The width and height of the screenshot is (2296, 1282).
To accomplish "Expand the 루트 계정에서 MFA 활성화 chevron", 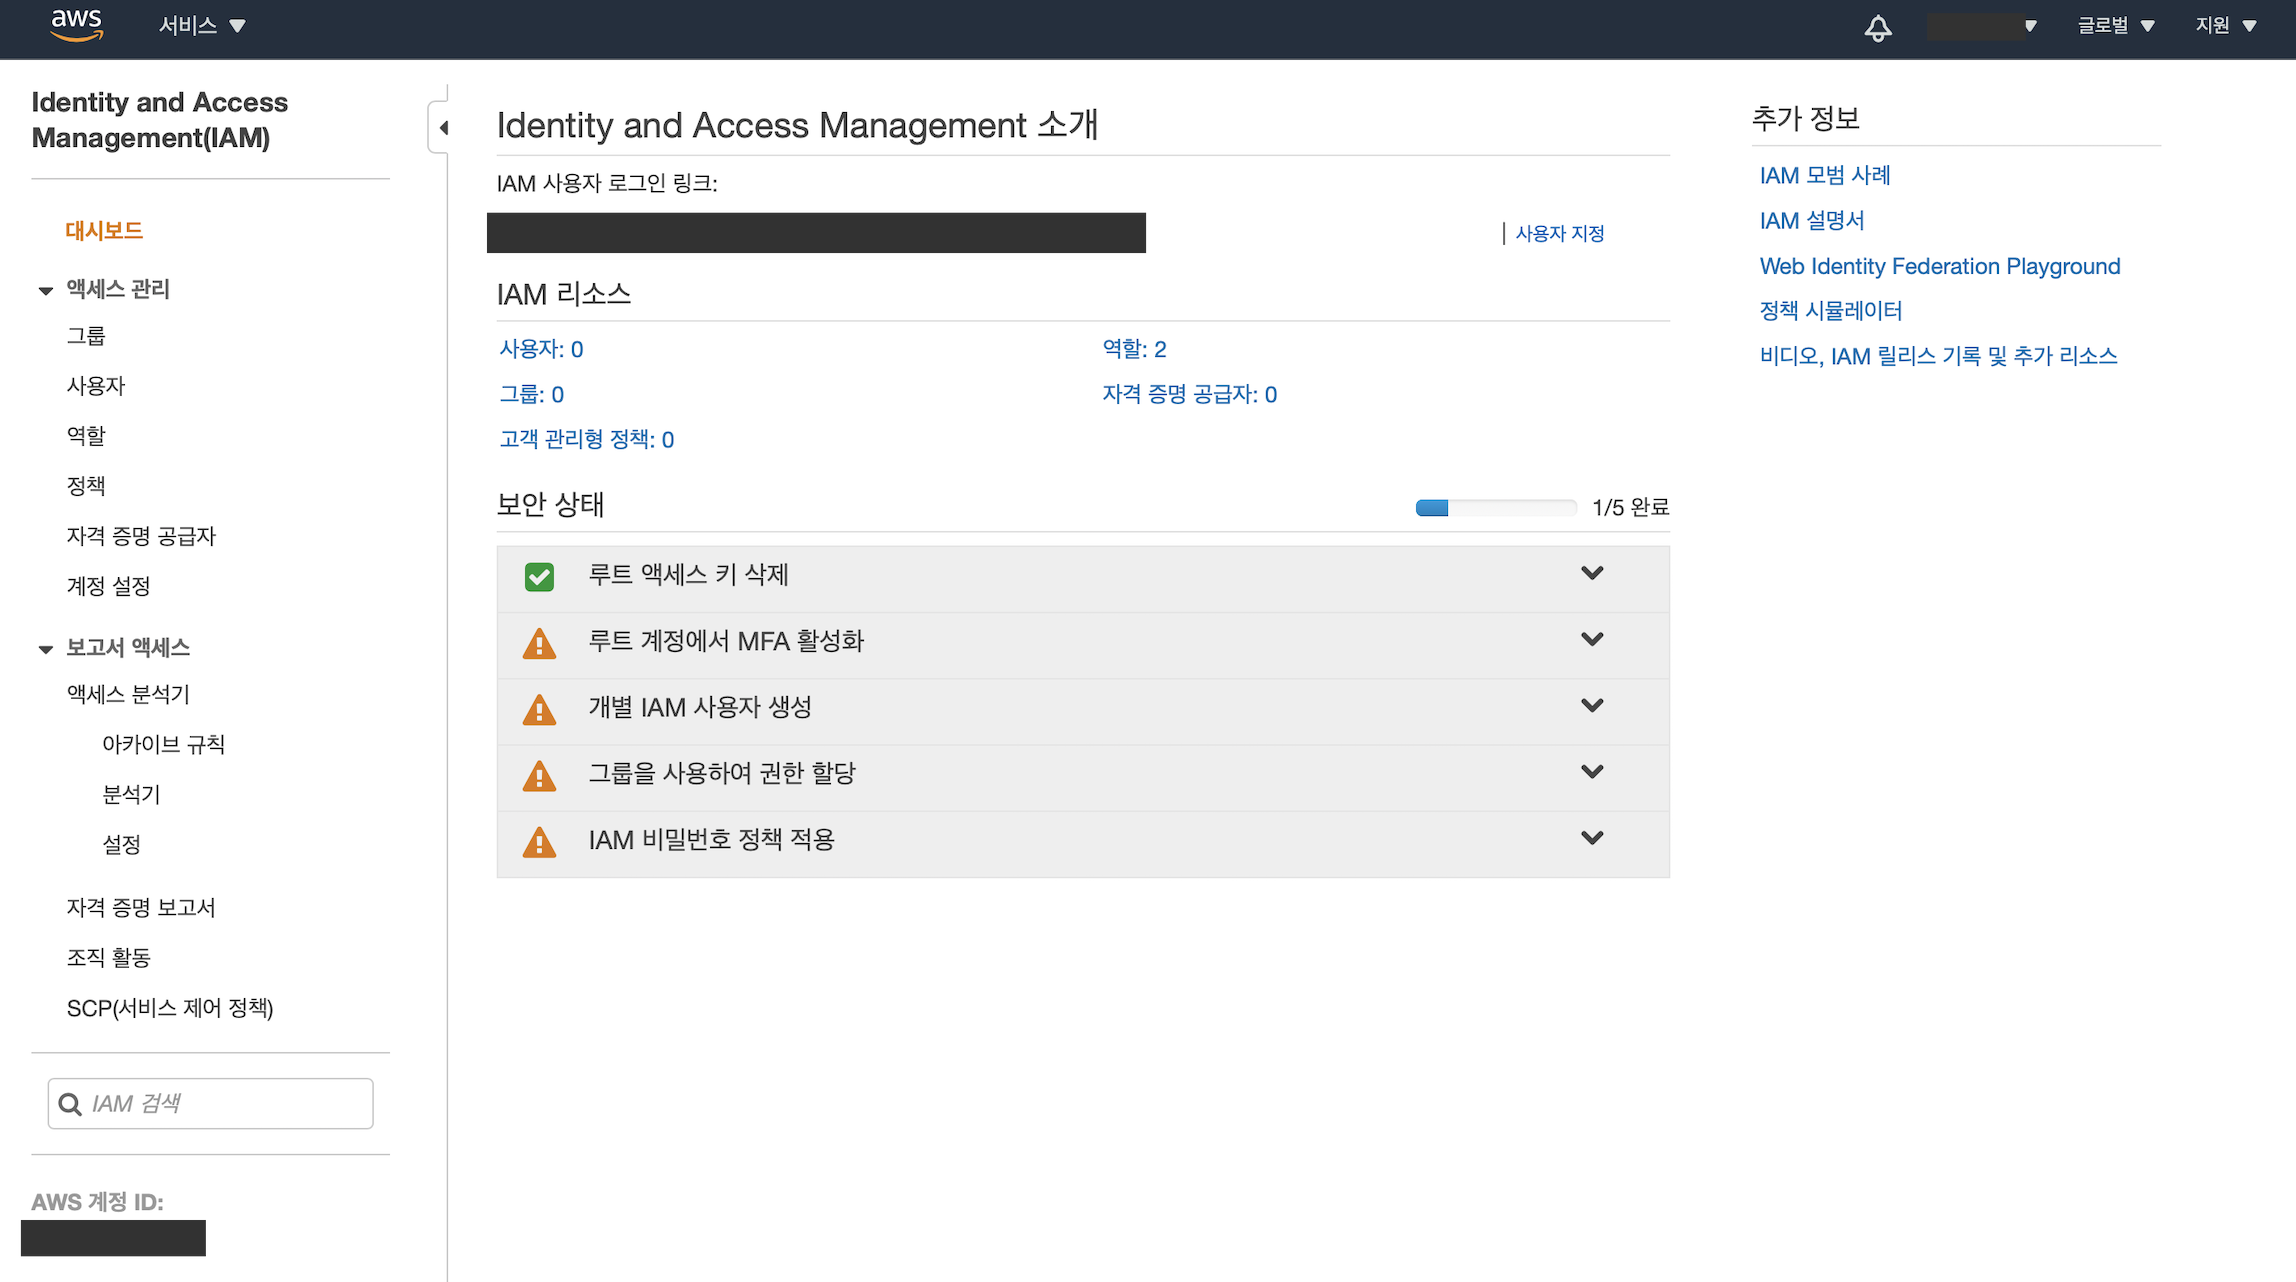I will point(1592,639).
